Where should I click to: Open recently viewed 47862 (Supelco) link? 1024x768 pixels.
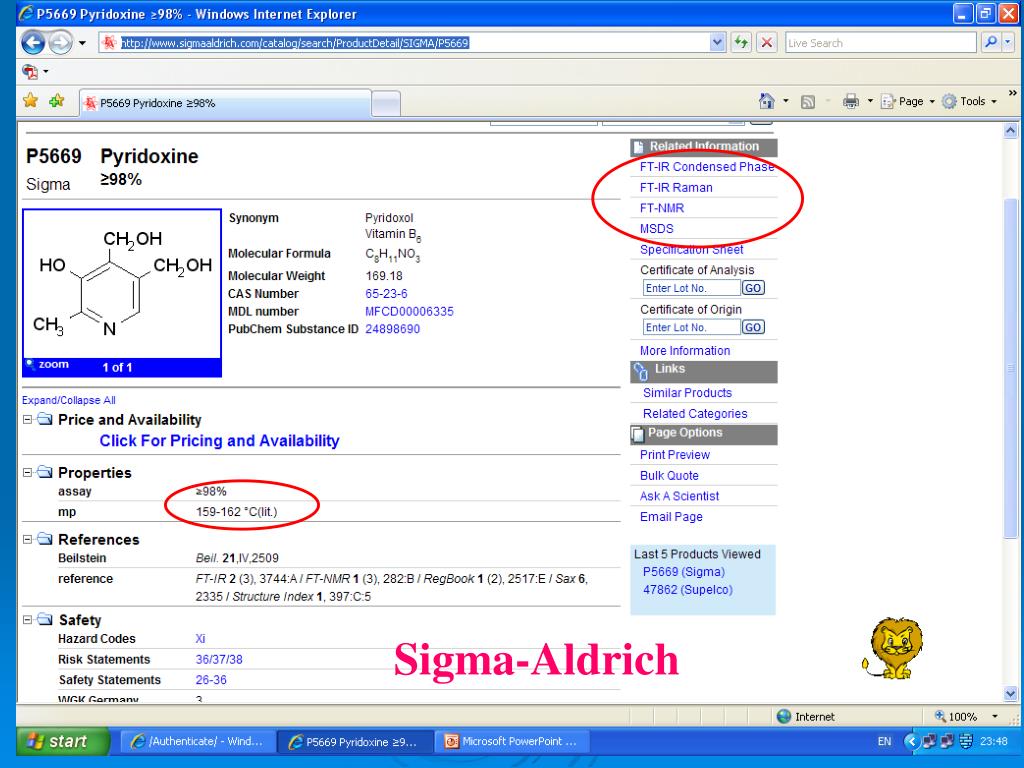[687, 590]
